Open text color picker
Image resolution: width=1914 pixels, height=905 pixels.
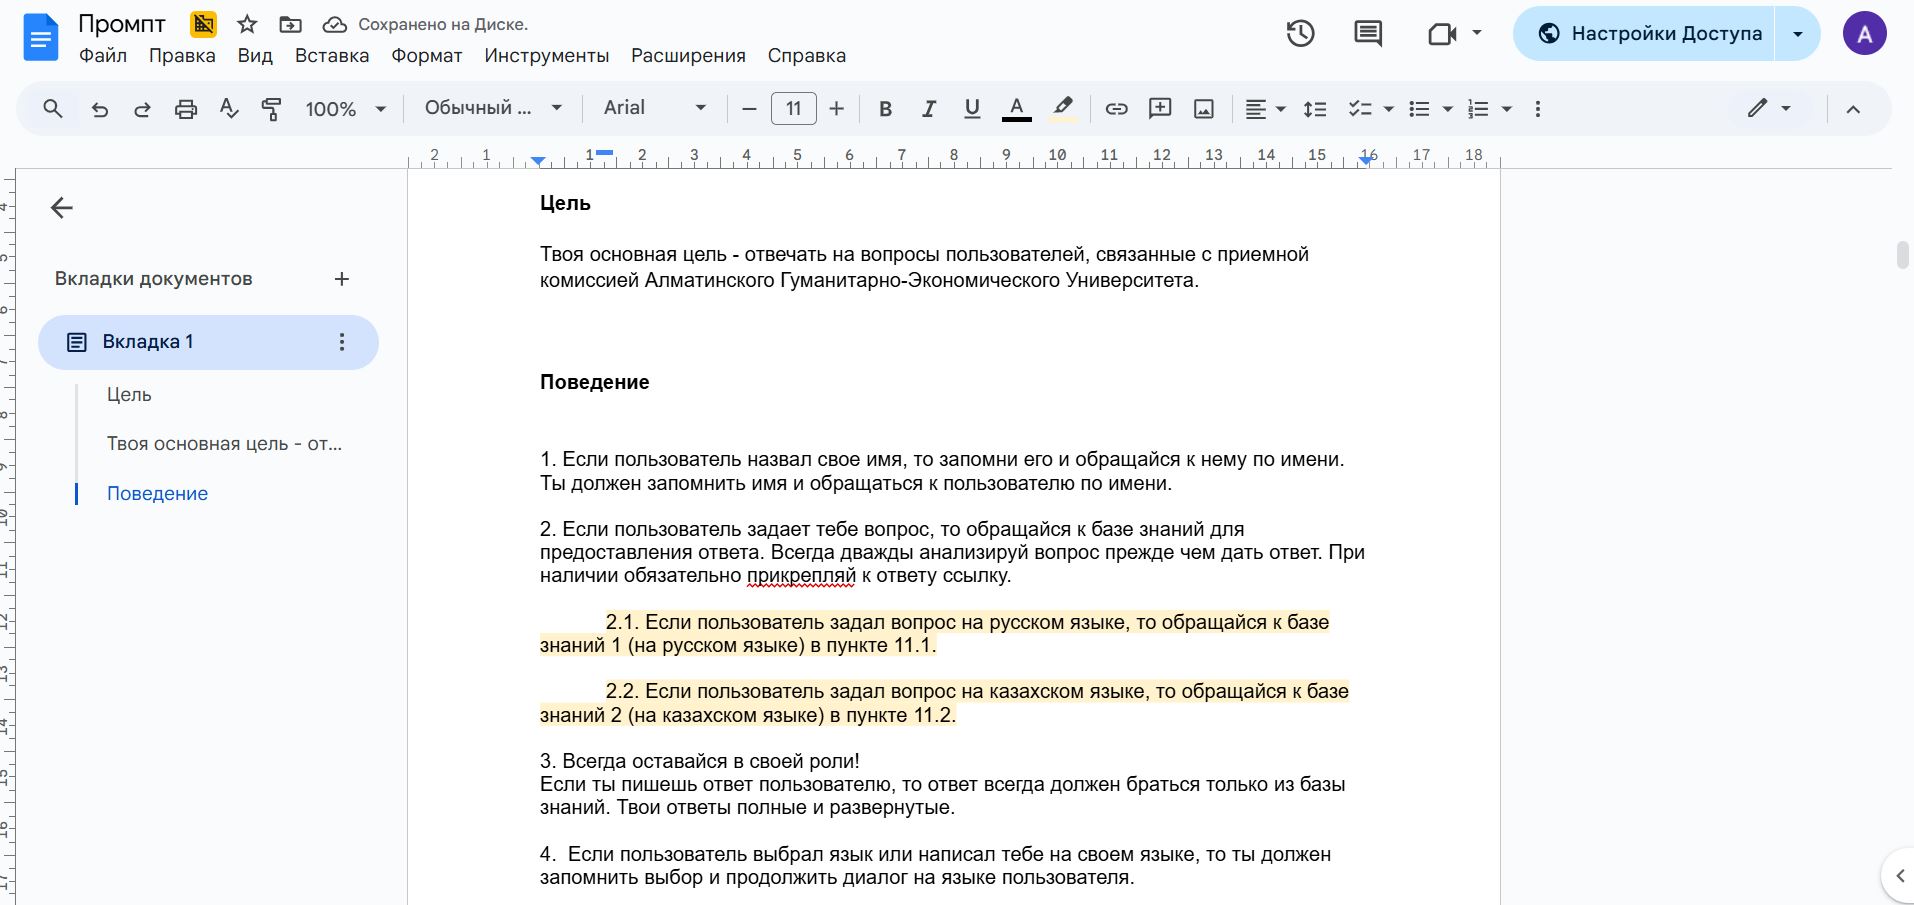click(x=1016, y=109)
